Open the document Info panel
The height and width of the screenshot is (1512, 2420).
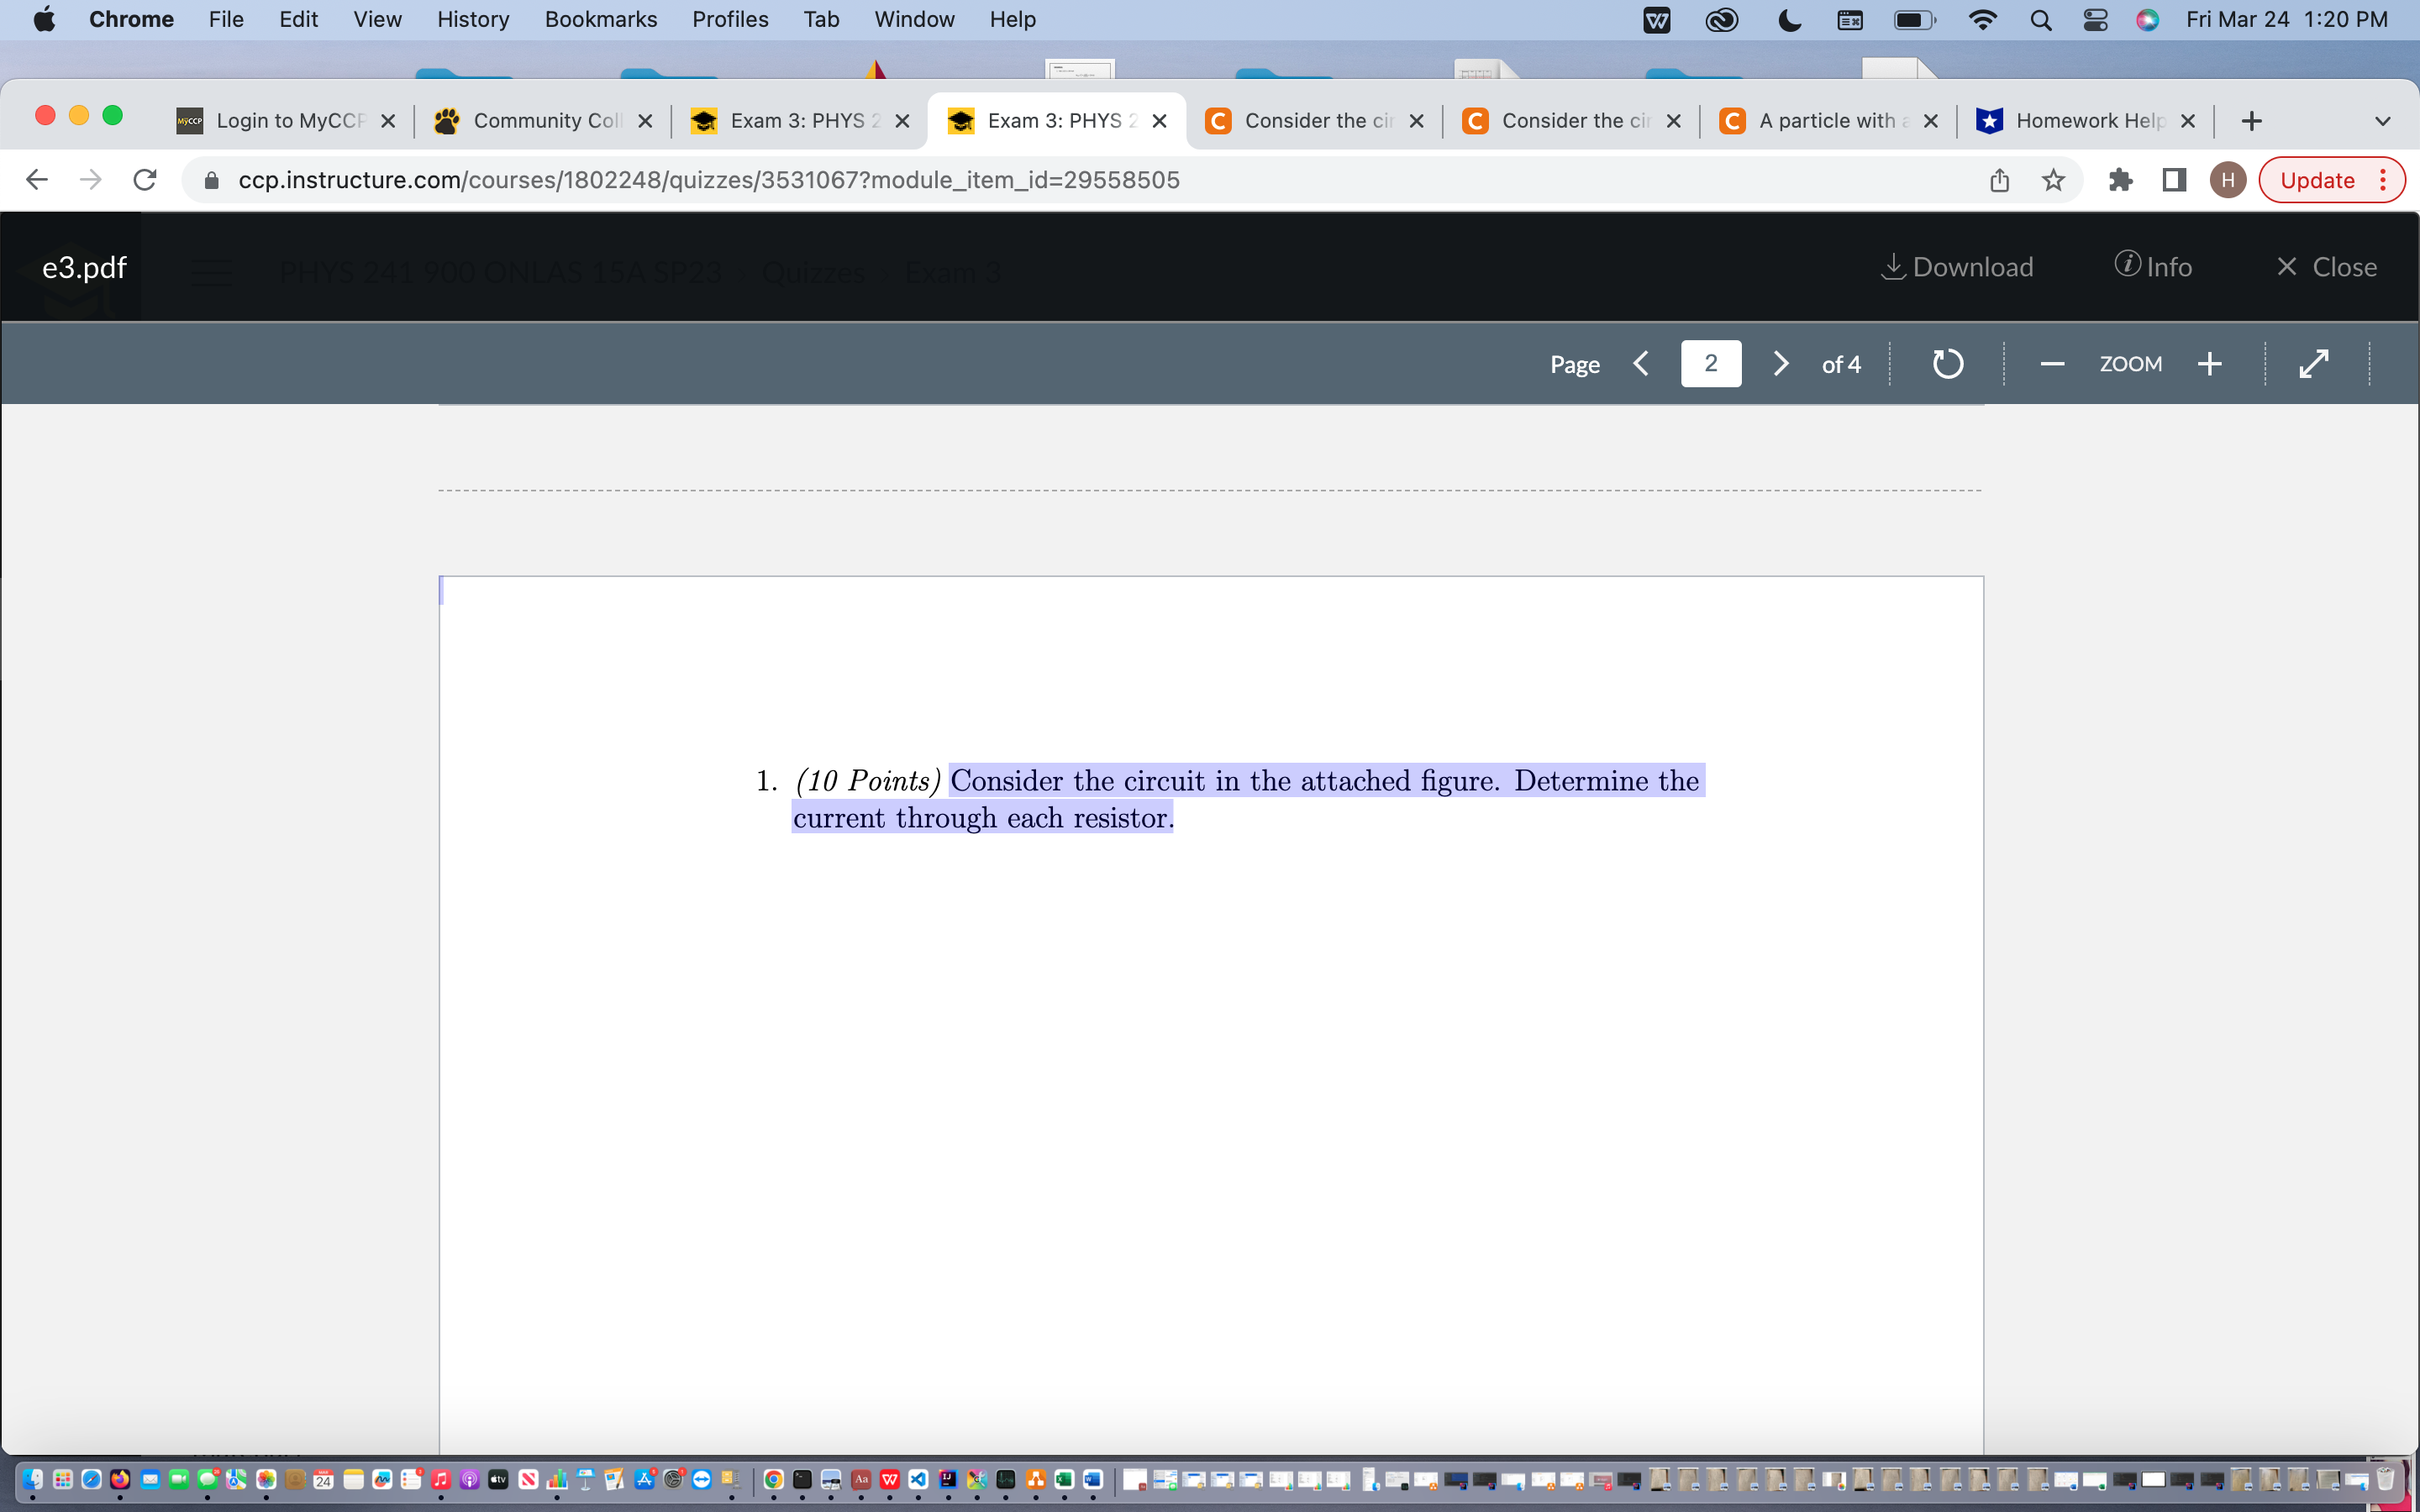pos(2152,266)
